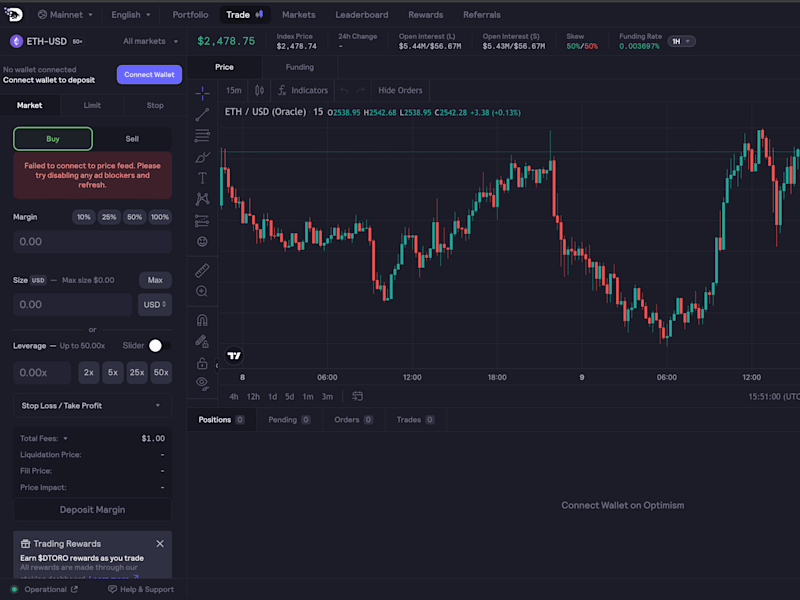Open the ETH-USD market selector

47,41
